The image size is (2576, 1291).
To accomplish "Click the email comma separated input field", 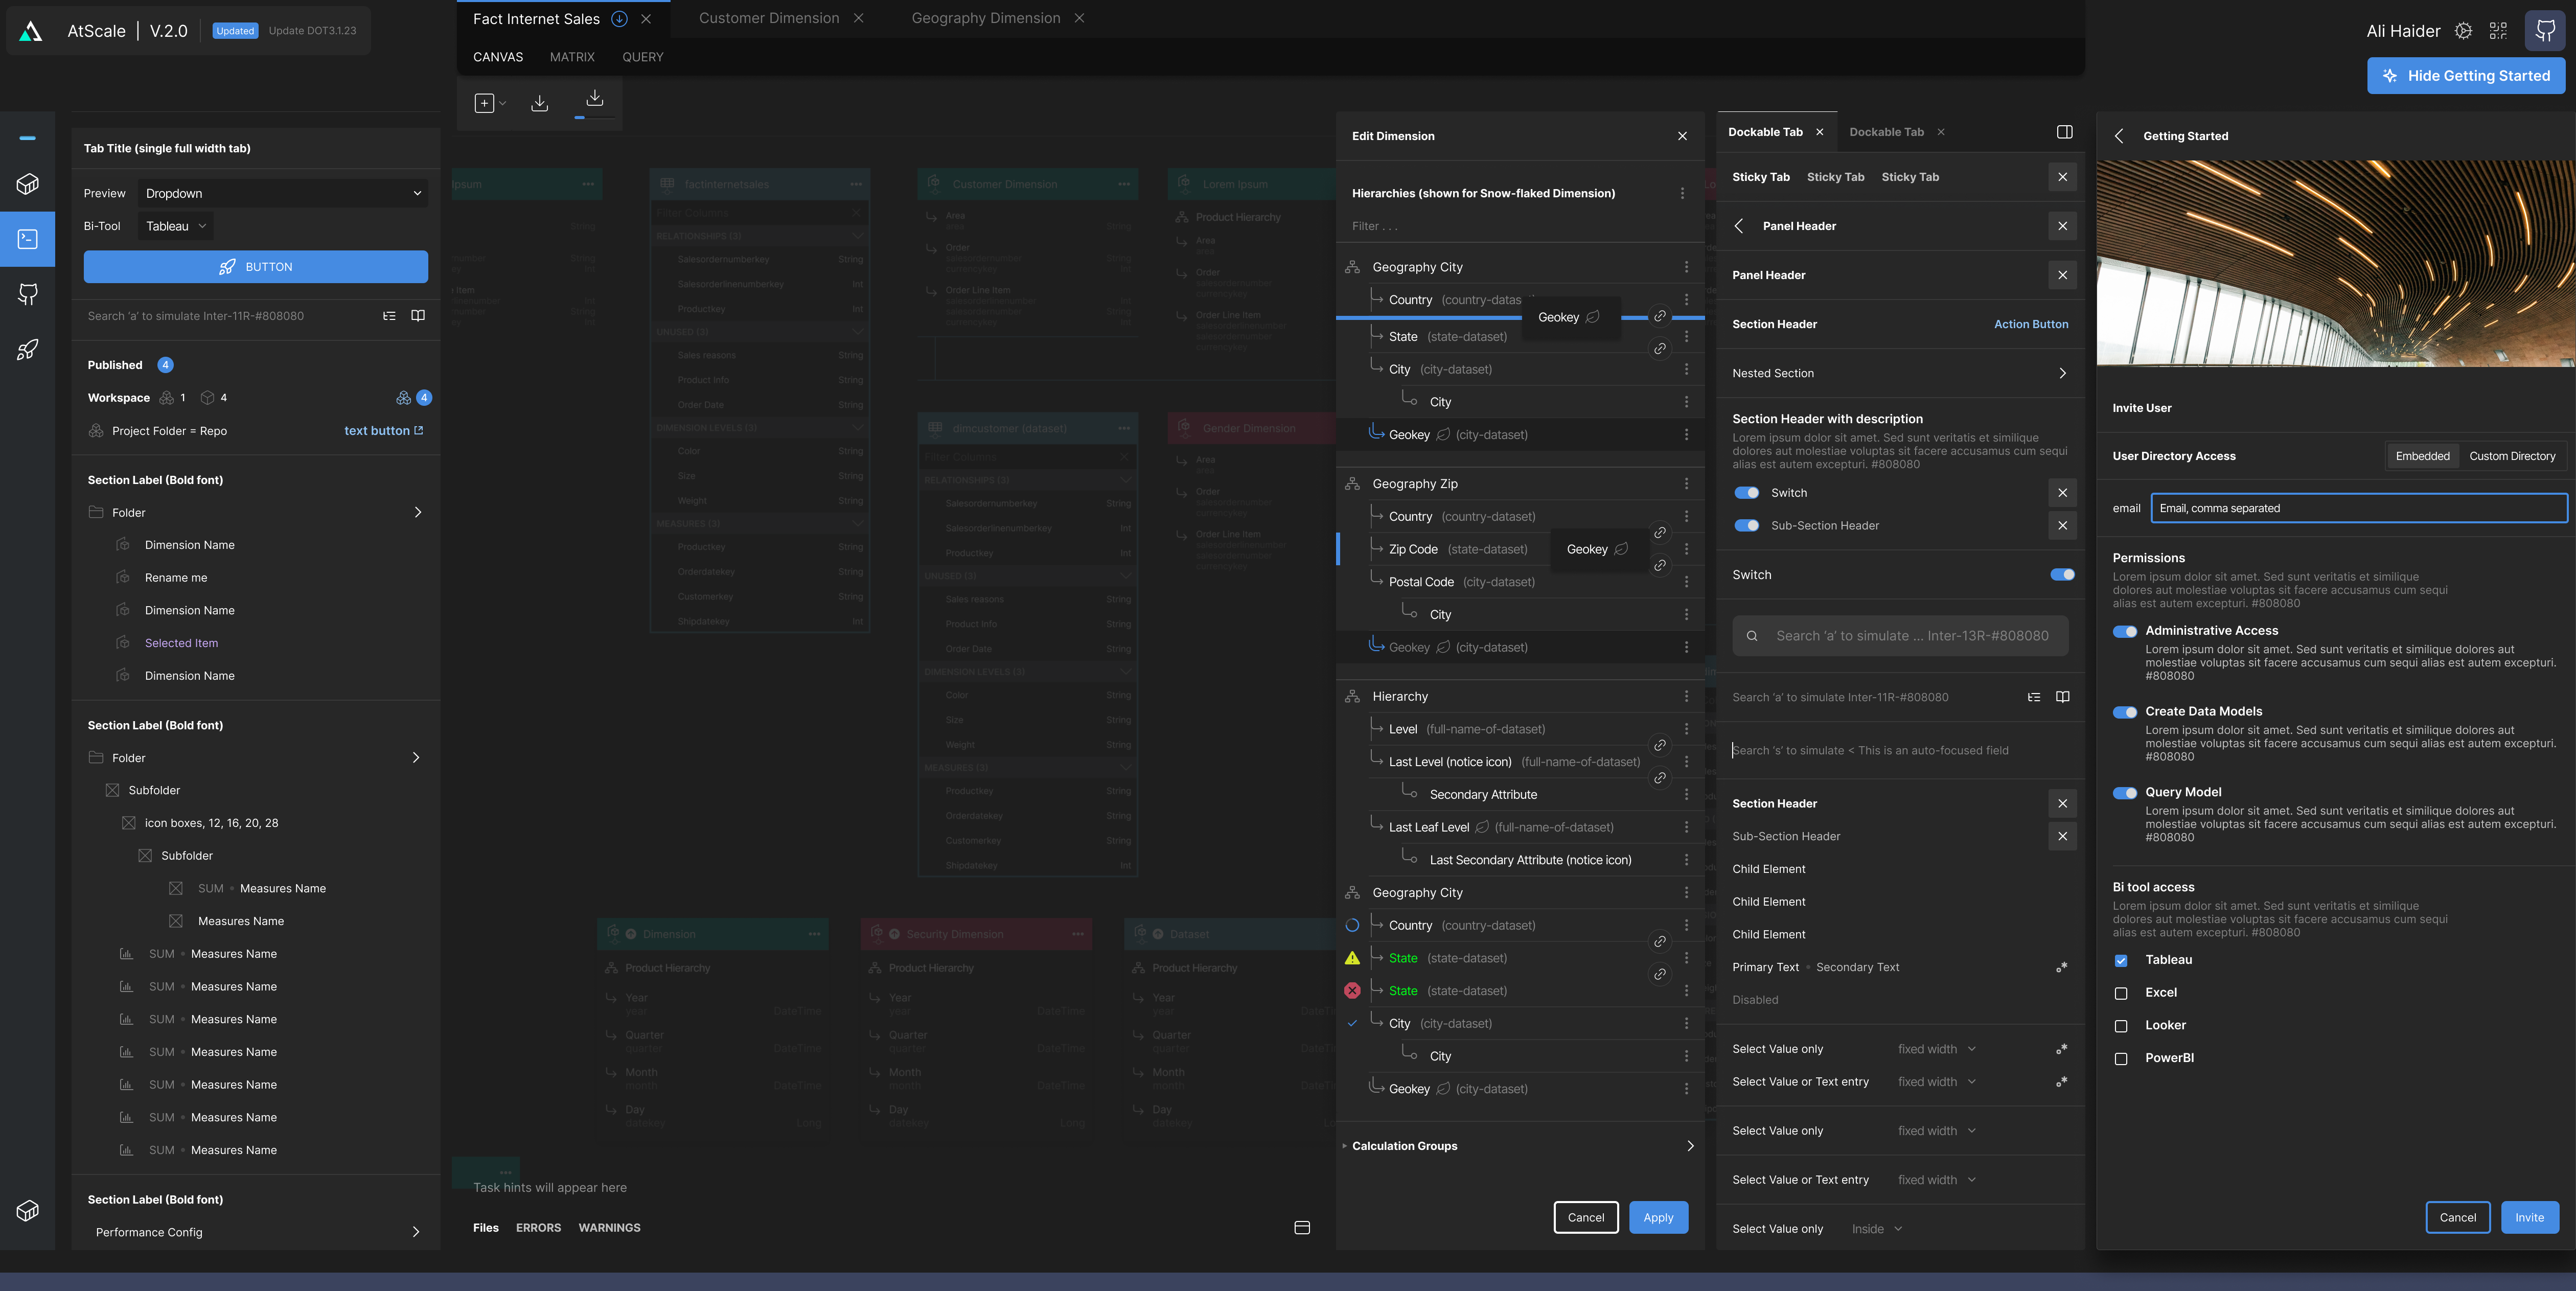I will (2358, 508).
